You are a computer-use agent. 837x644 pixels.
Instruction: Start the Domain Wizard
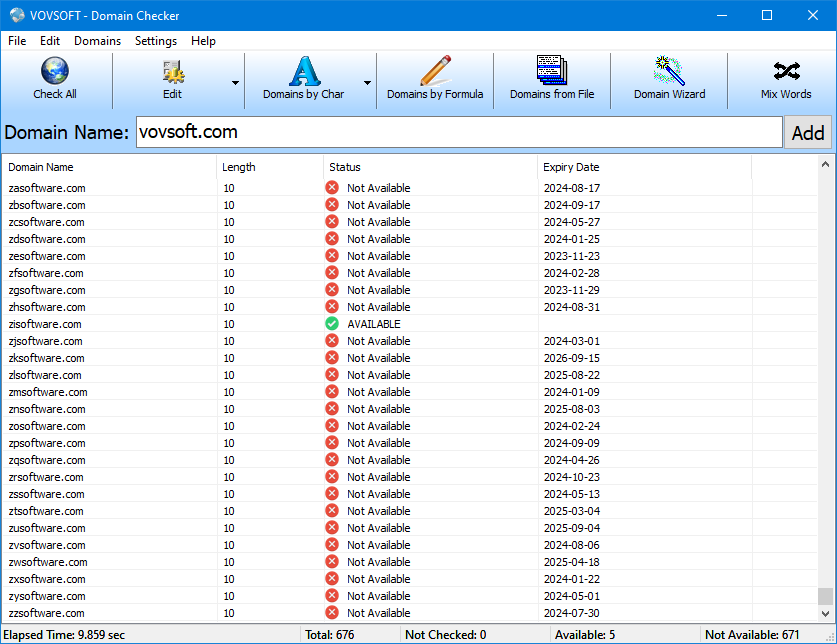pos(669,80)
